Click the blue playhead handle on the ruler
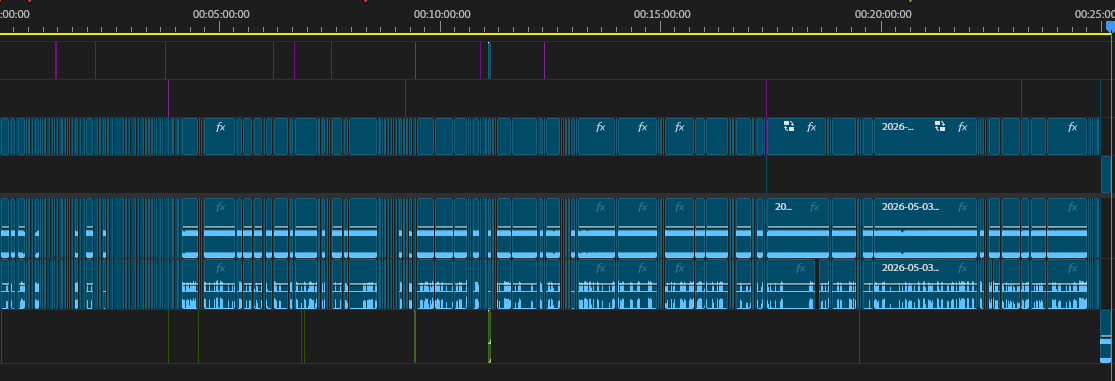The image size is (1115, 381). pos(1111,26)
